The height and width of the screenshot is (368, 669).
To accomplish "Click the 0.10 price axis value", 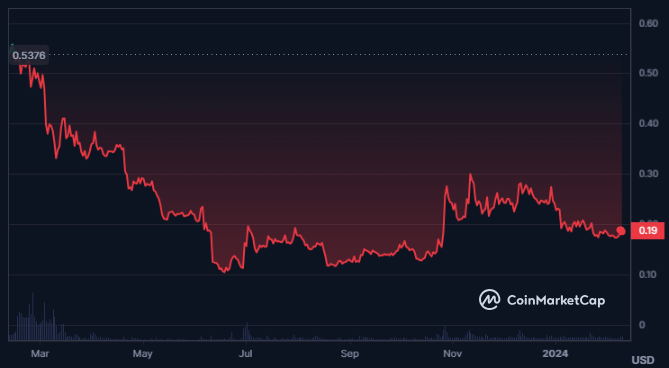I will [648, 274].
